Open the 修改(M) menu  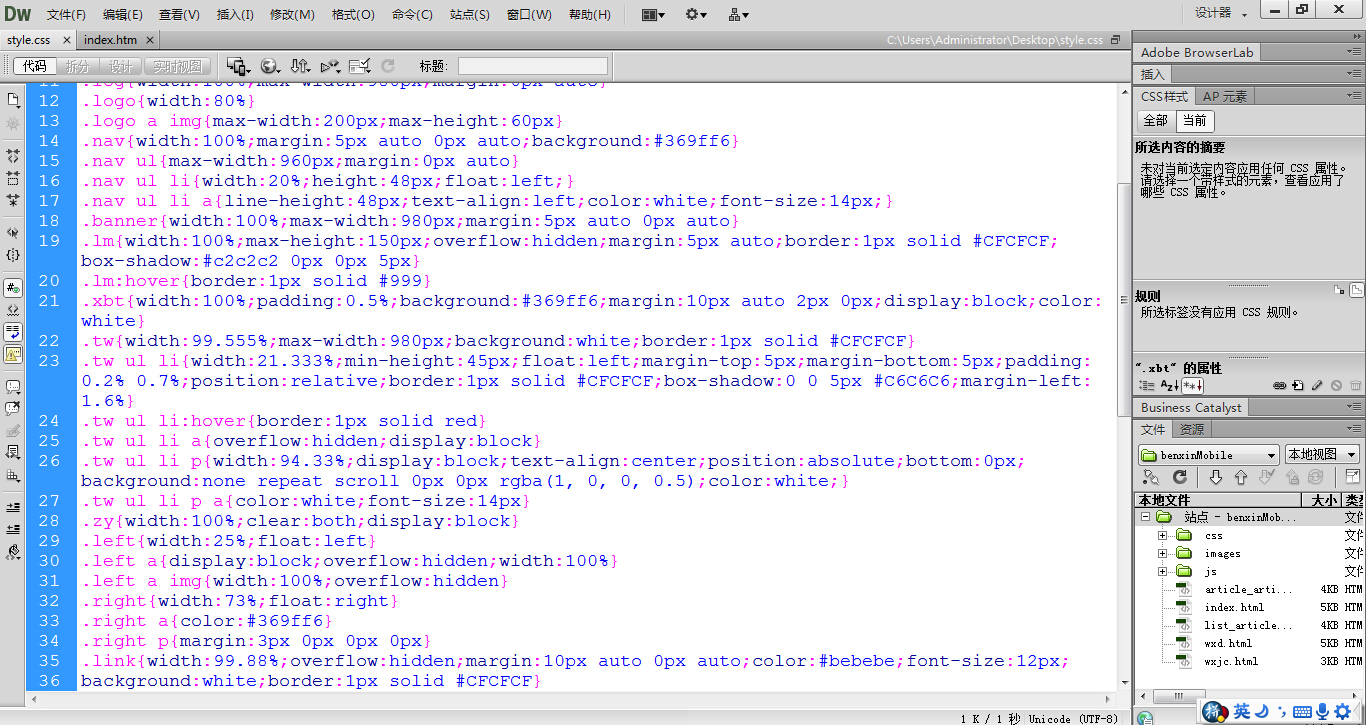pyautogui.click(x=292, y=15)
